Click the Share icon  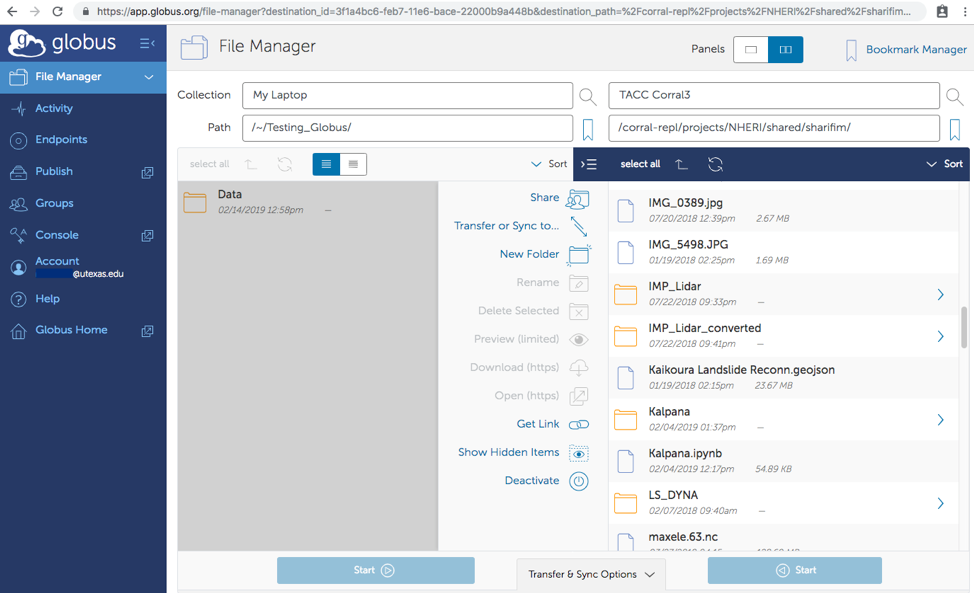(x=578, y=199)
